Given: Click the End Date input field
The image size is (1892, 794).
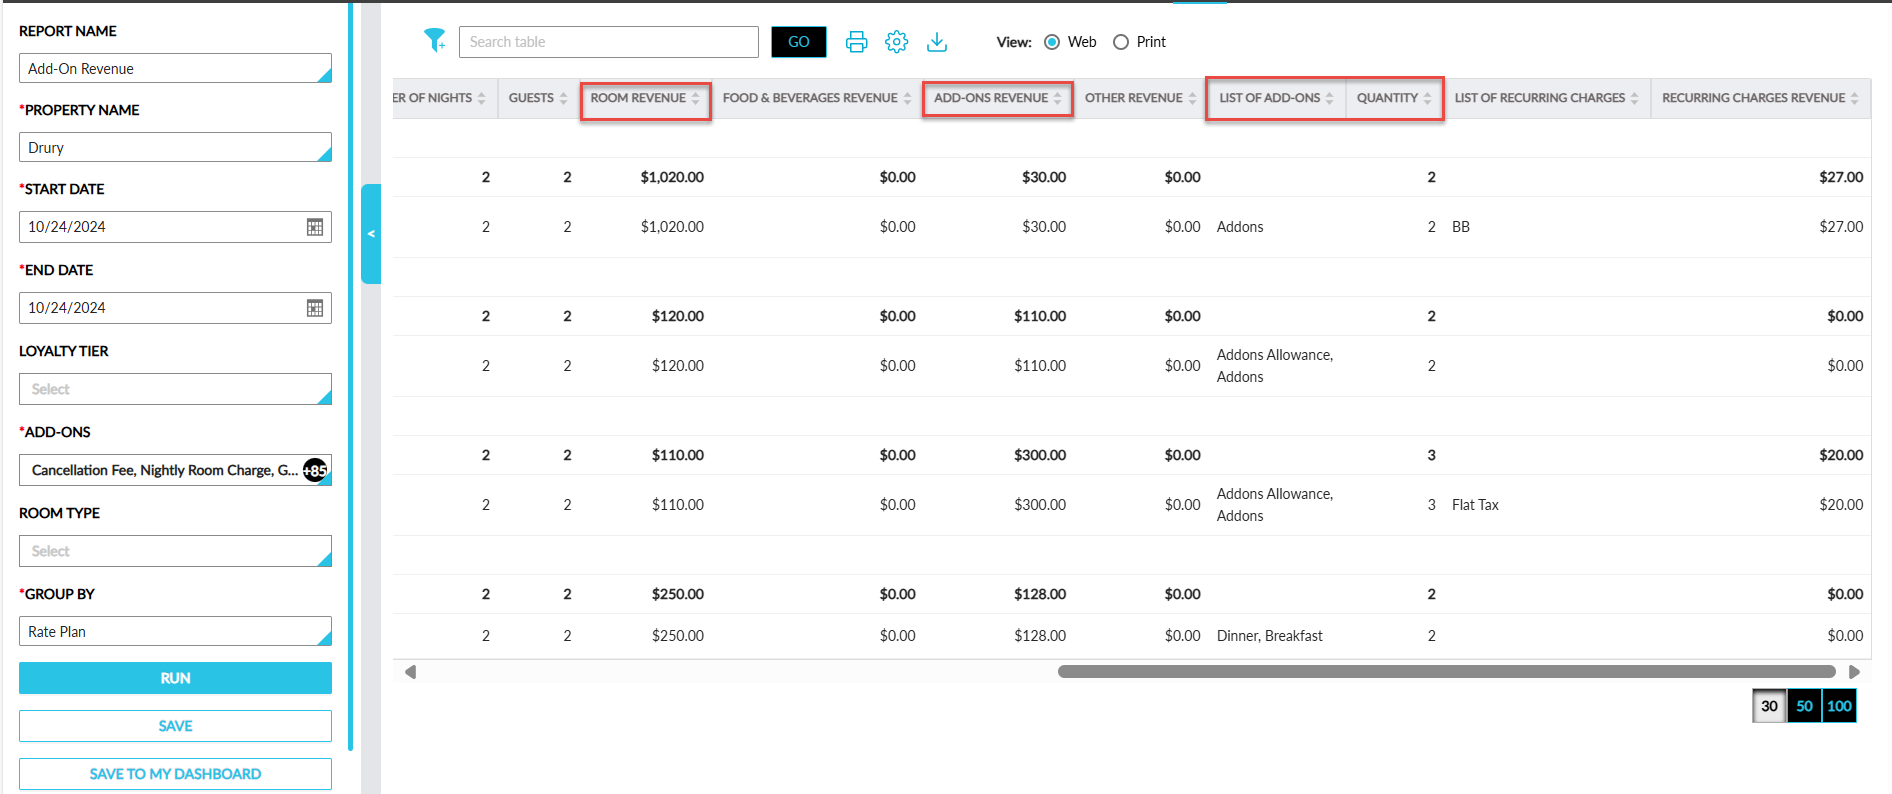Looking at the screenshot, I should [x=175, y=308].
